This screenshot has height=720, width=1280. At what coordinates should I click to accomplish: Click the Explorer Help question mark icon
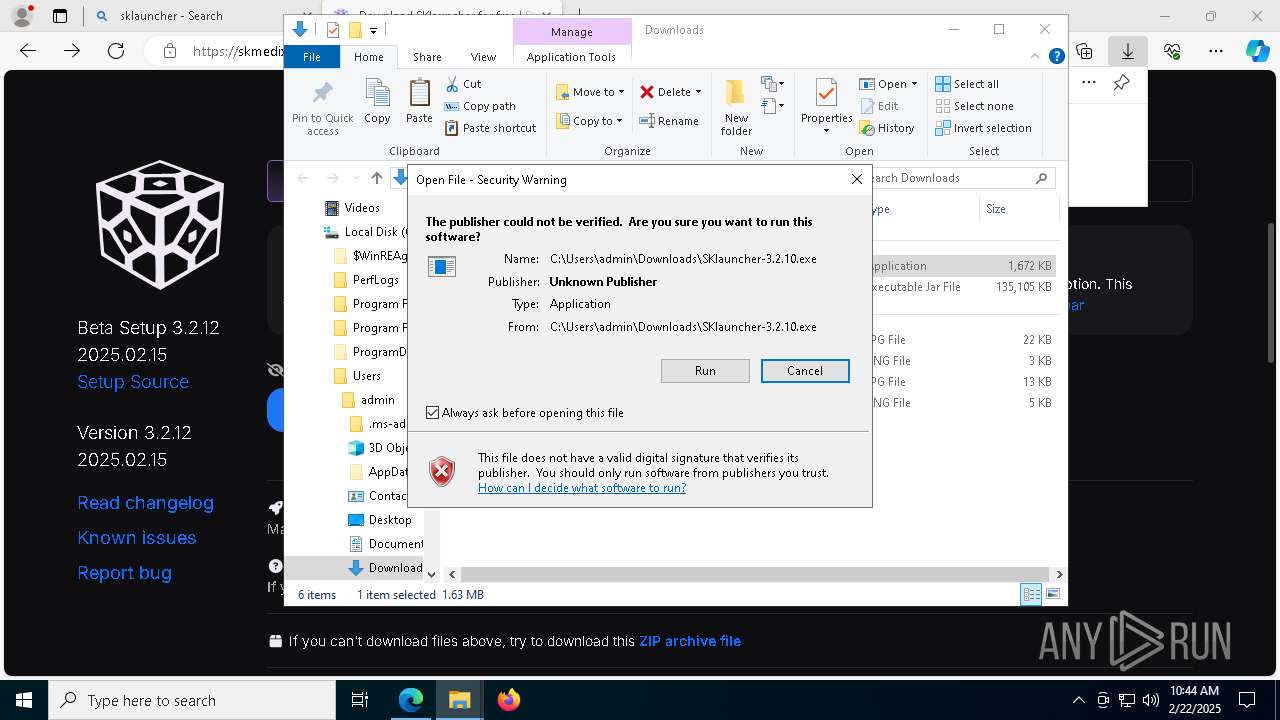tap(1056, 57)
